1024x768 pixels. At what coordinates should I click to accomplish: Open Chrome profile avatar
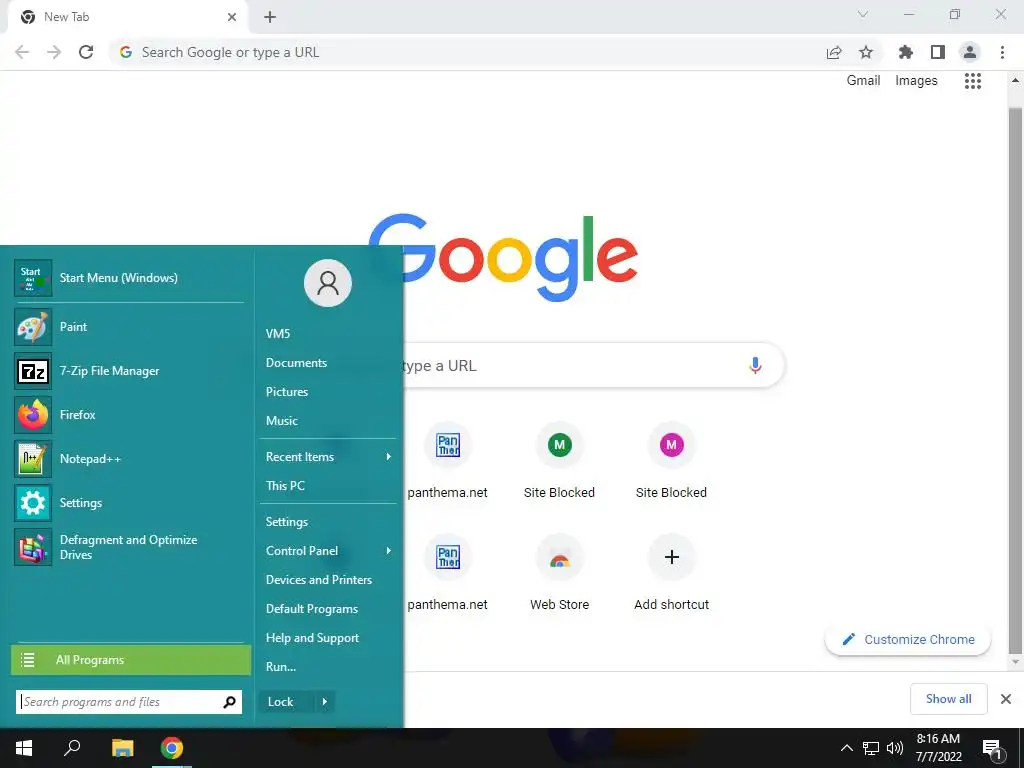click(970, 52)
